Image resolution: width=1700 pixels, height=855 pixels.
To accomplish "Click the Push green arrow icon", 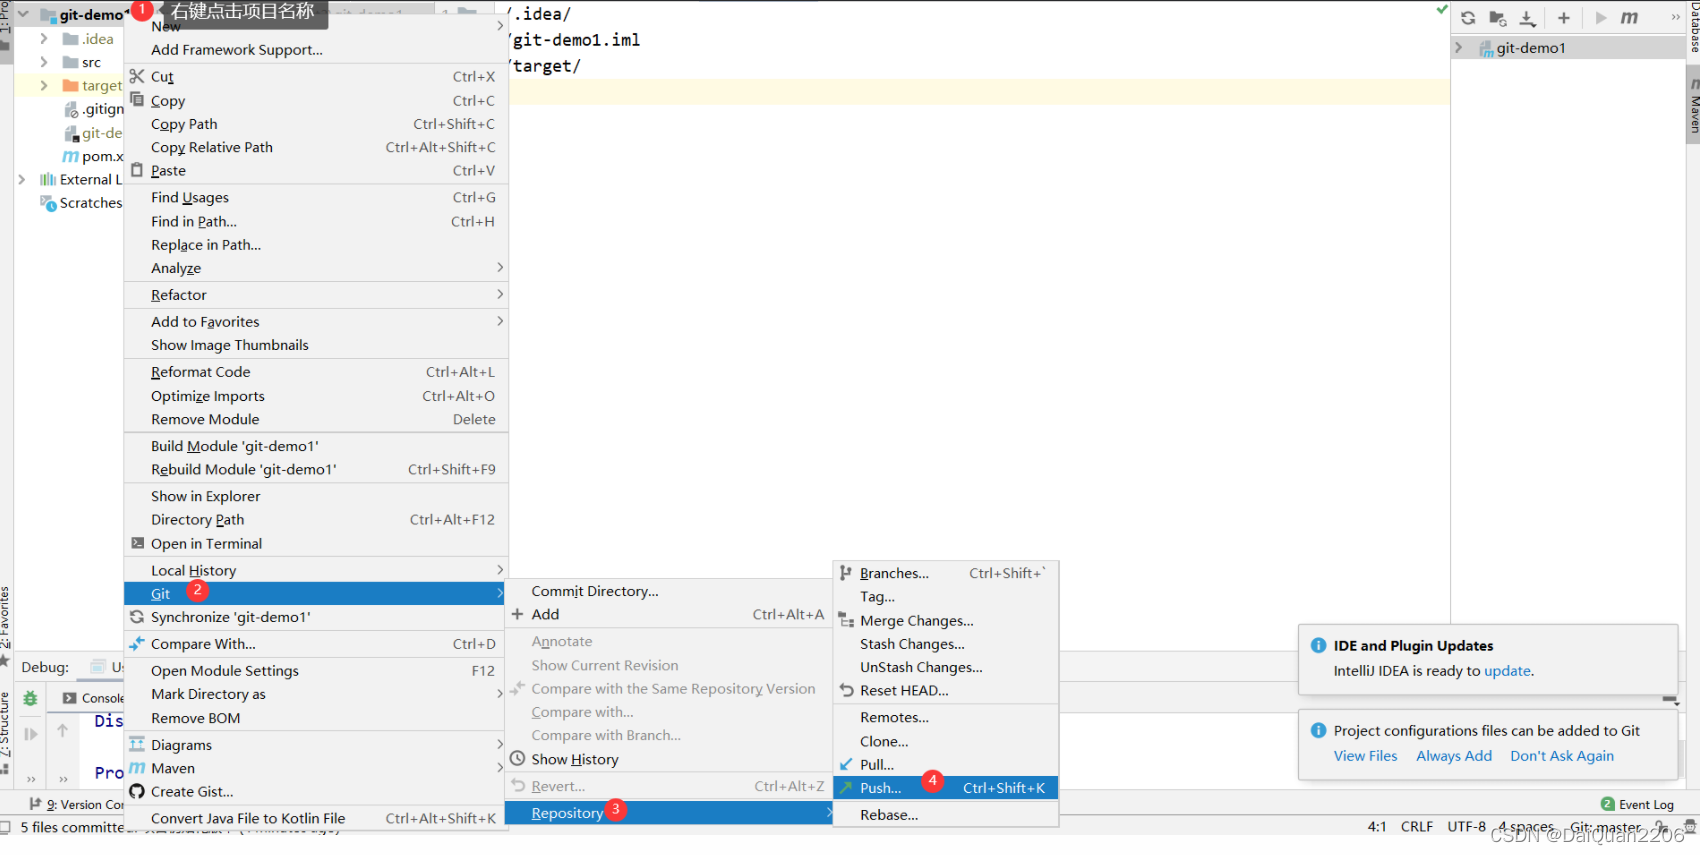I will pyautogui.click(x=846, y=788).
